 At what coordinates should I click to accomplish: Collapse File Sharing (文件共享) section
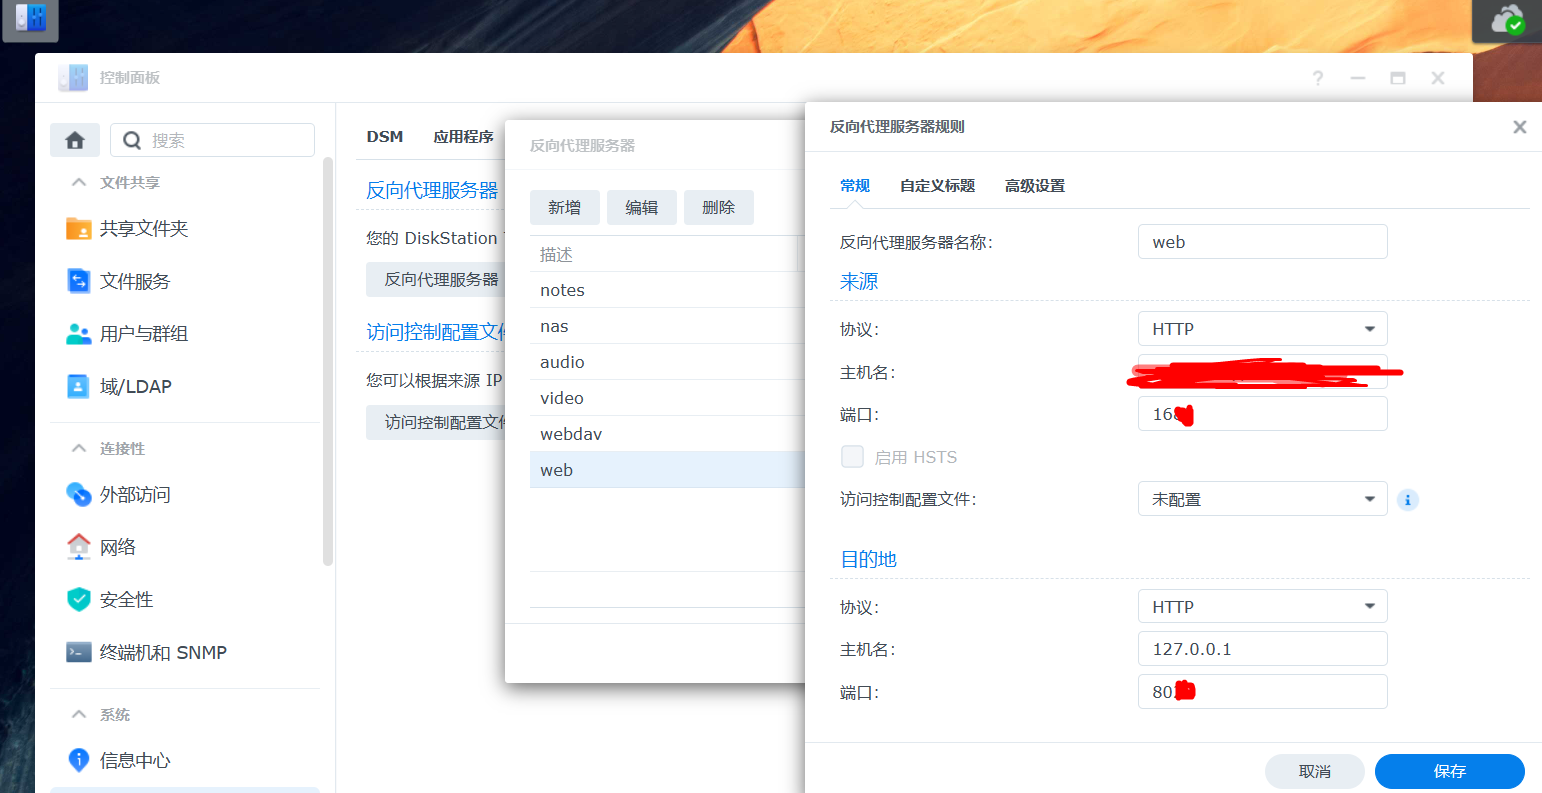(x=79, y=182)
